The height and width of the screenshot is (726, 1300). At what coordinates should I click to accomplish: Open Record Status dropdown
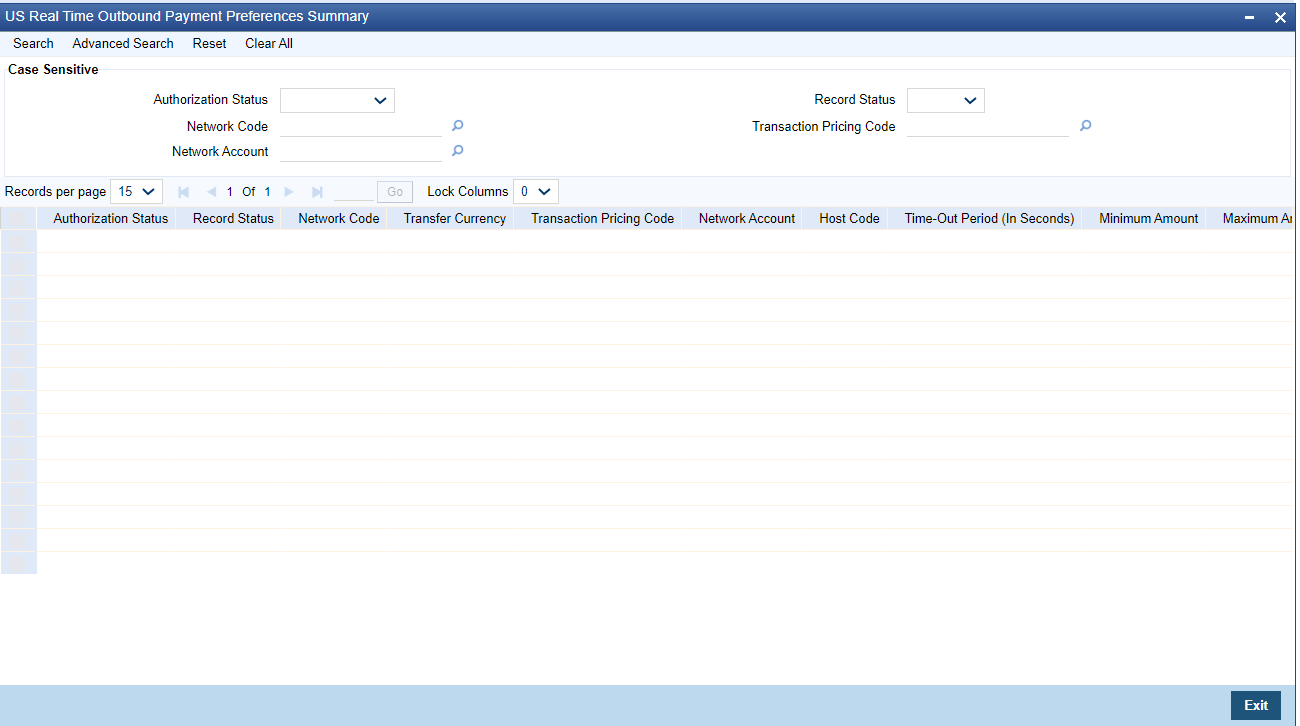pos(946,100)
